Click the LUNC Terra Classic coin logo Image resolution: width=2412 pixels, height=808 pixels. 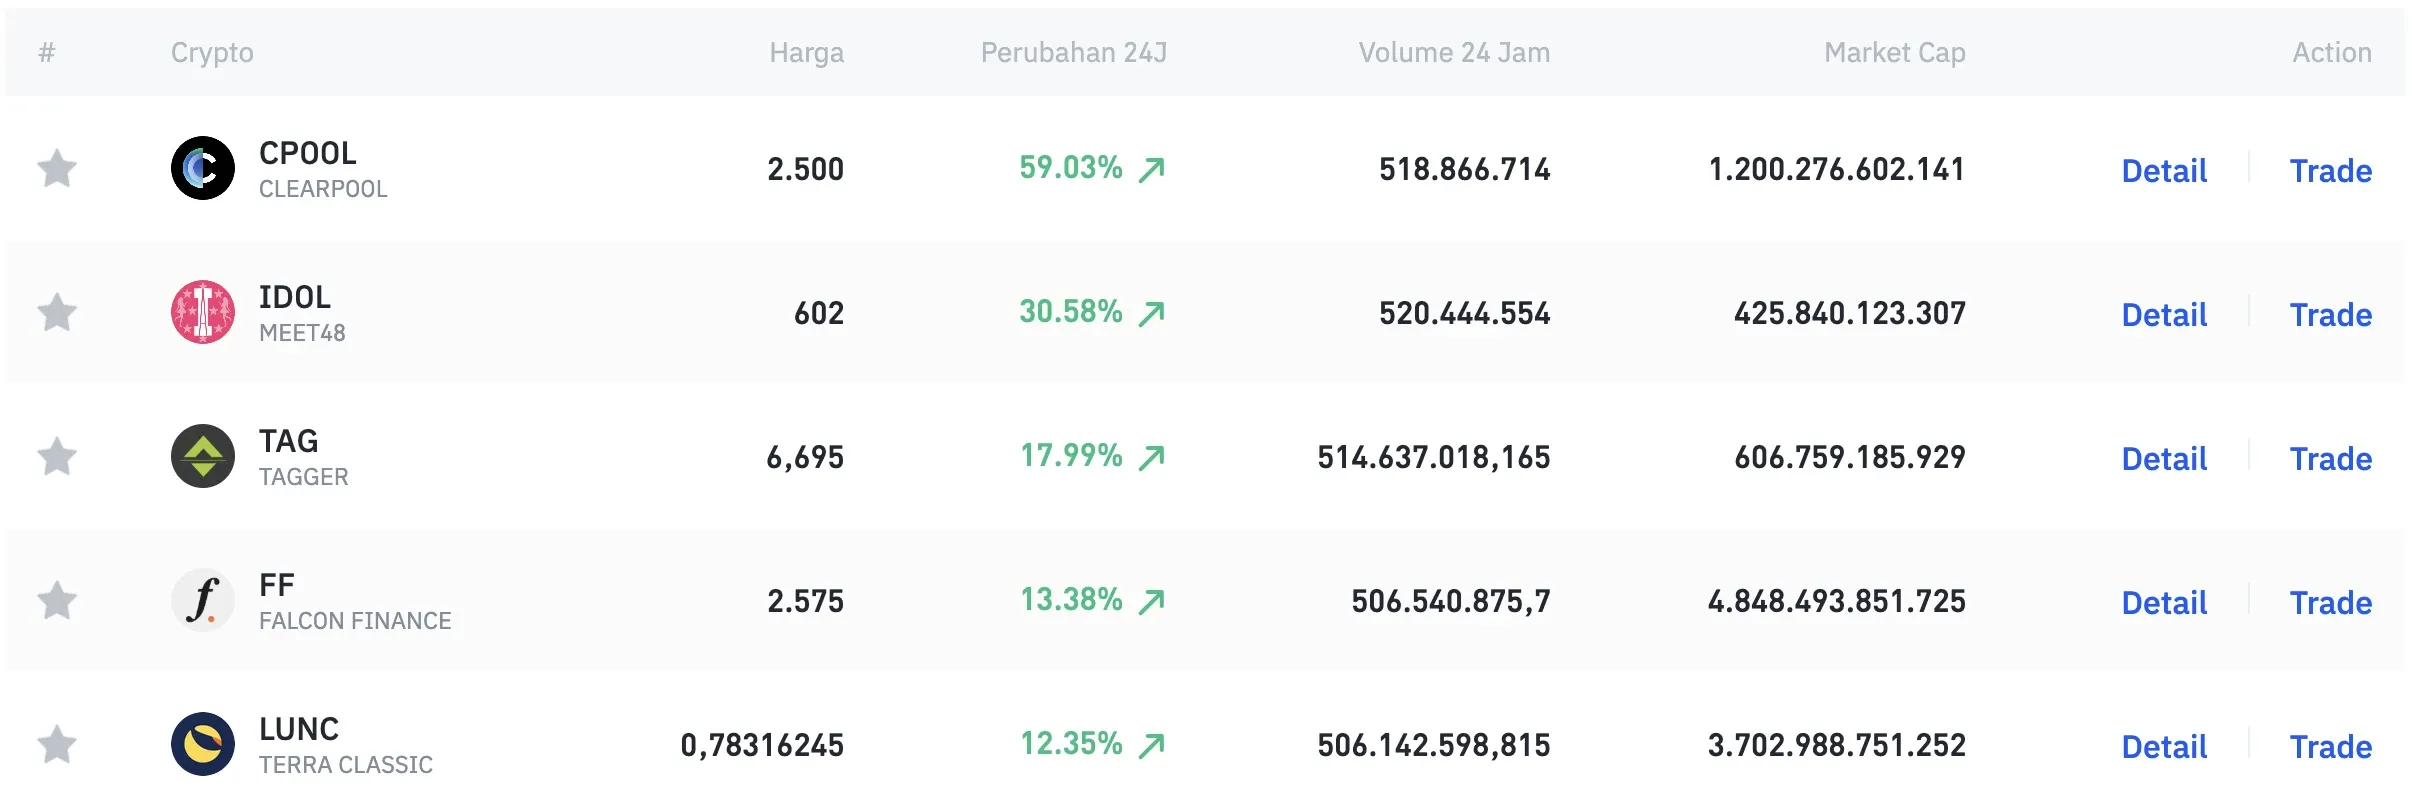203,744
